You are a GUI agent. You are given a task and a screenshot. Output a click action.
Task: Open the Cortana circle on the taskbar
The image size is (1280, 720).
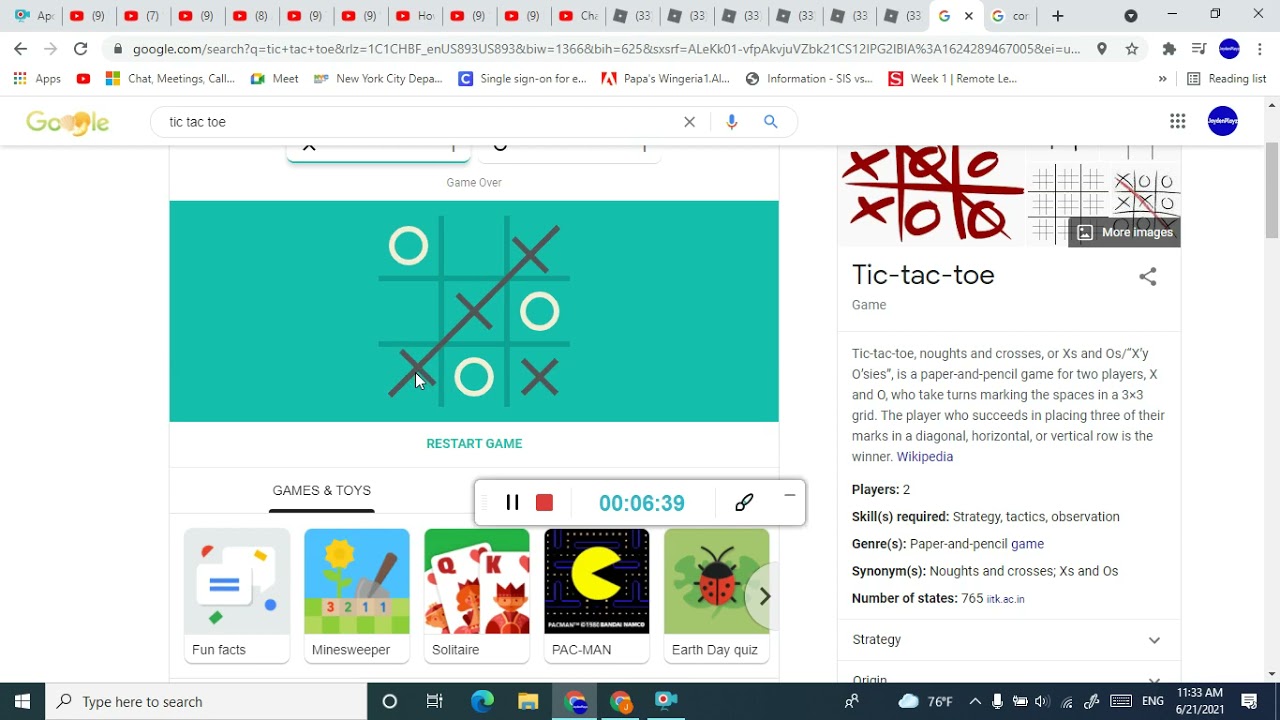click(x=390, y=701)
